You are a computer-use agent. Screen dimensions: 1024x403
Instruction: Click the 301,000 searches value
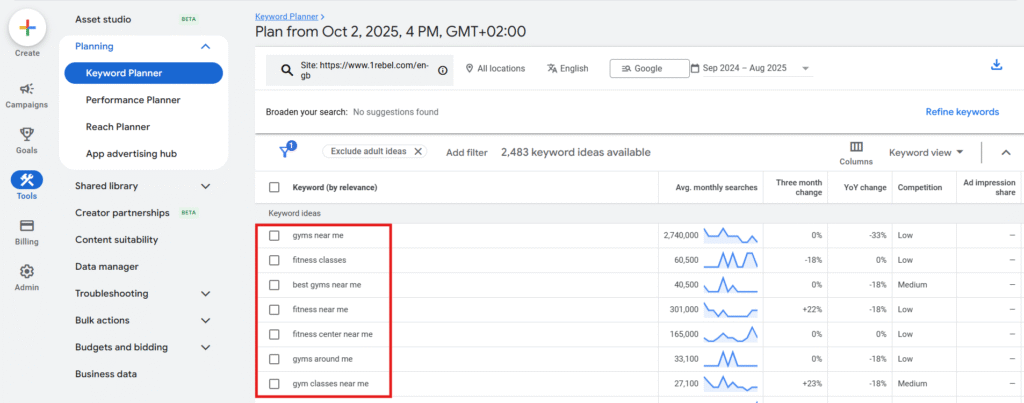[683, 310]
